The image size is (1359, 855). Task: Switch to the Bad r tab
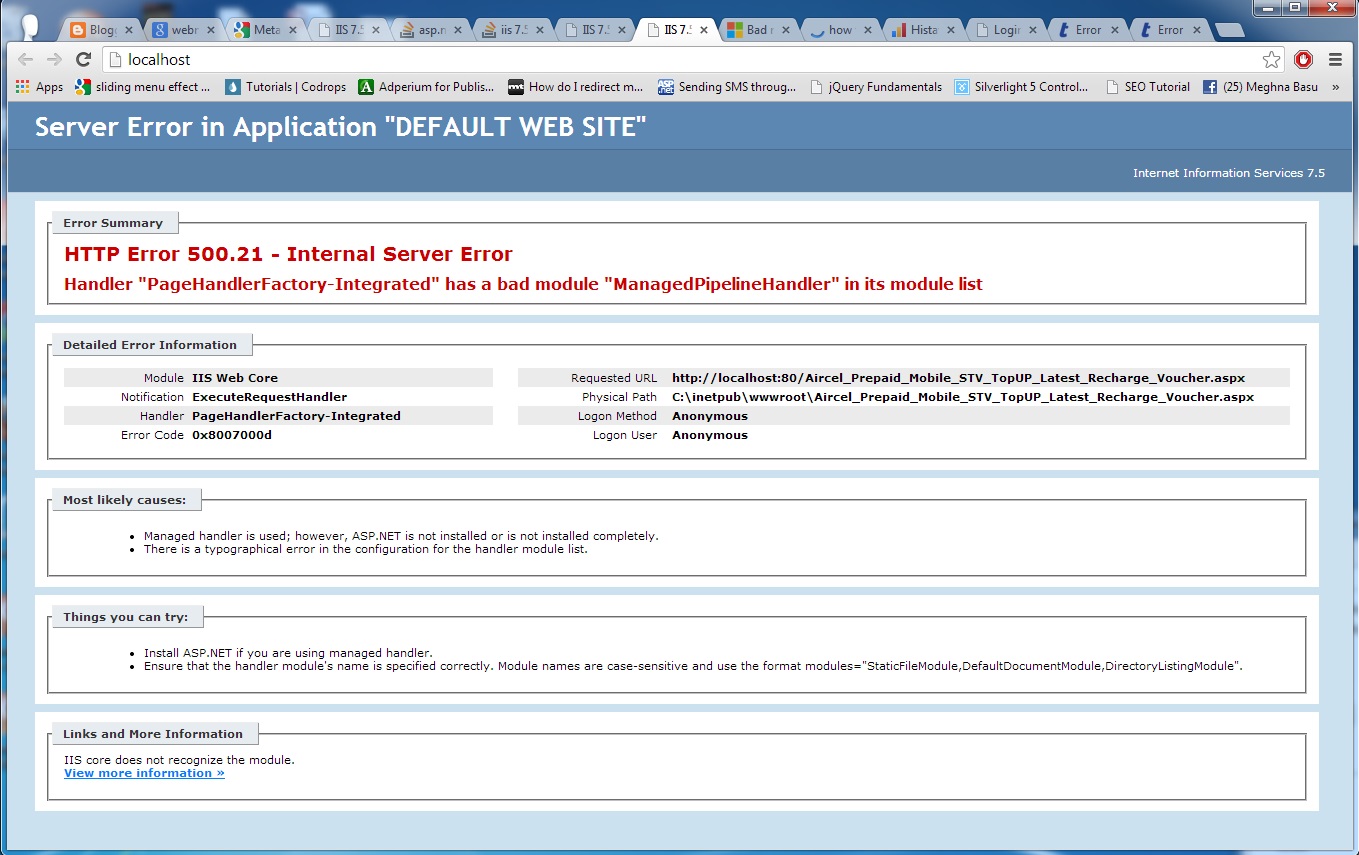pyautogui.click(x=758, y=30)
